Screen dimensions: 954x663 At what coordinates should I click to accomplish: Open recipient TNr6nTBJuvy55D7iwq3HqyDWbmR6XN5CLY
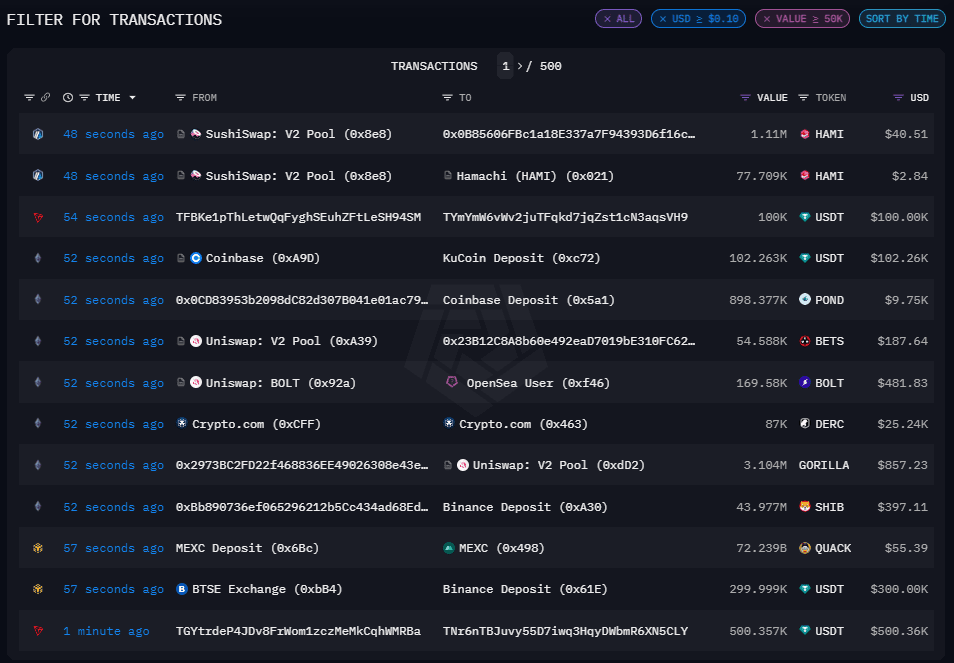tap(565, 631)
